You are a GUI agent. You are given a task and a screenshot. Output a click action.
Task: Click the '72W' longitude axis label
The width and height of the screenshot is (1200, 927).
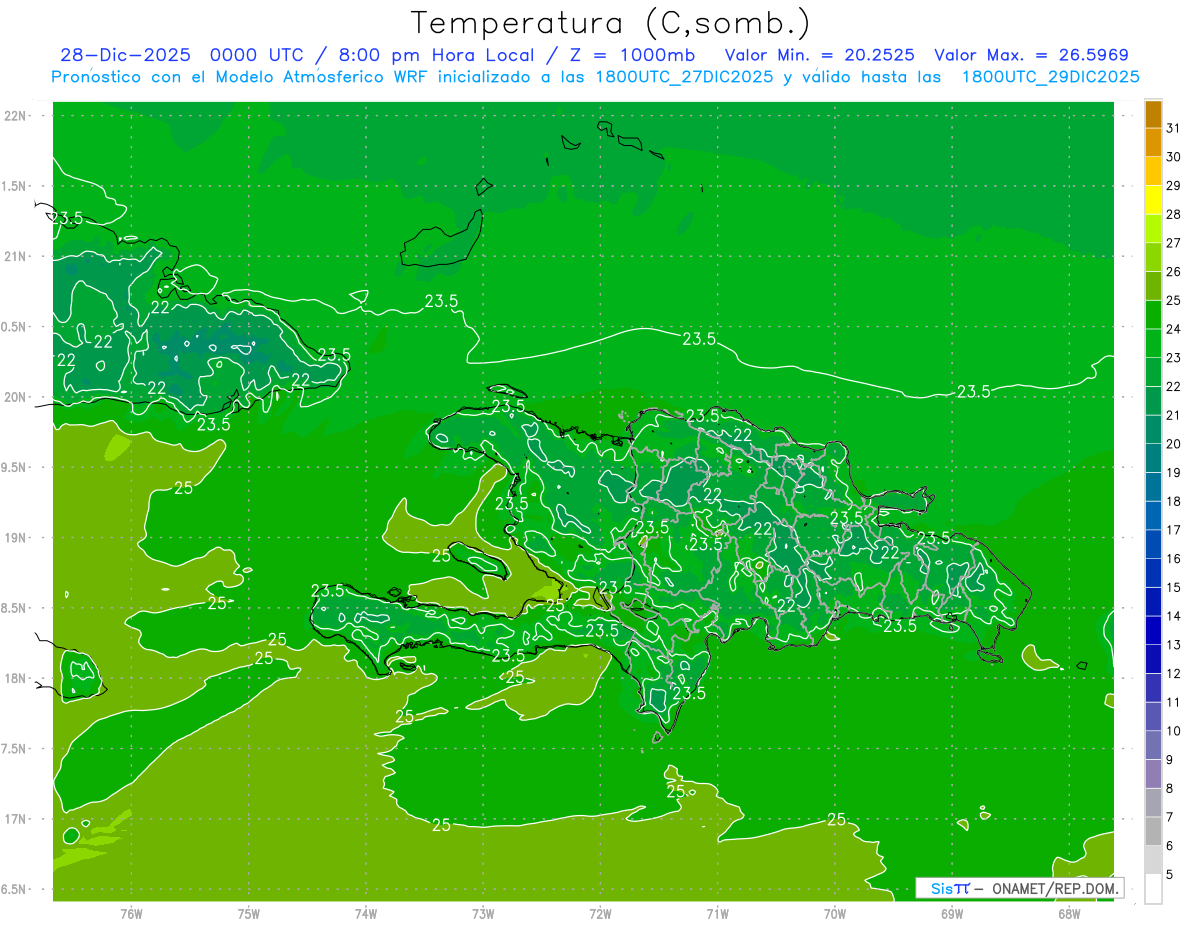coord(600,914)
